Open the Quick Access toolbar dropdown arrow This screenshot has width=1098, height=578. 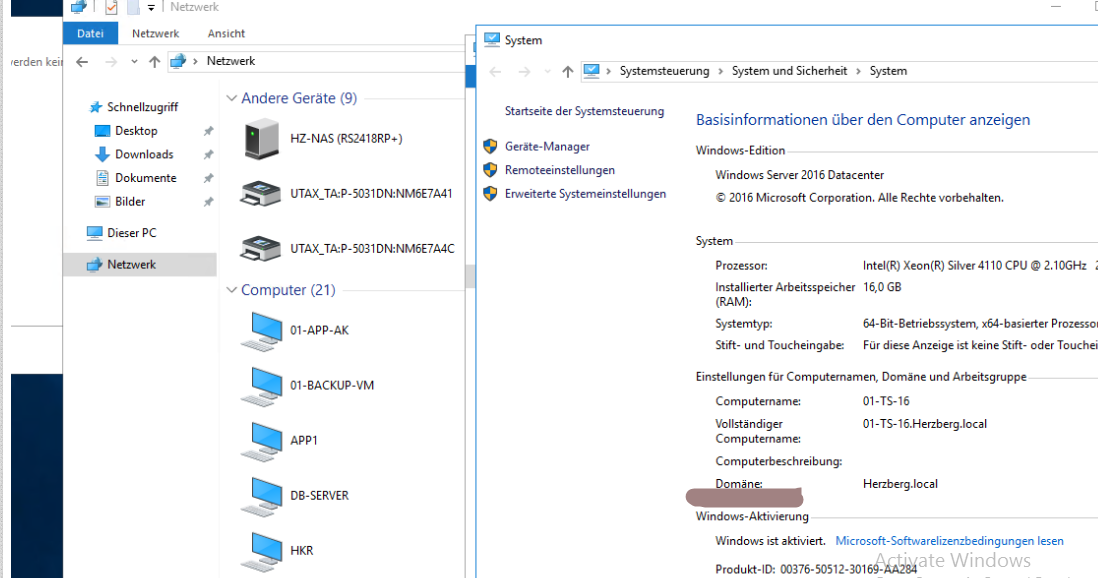[151, 8]
